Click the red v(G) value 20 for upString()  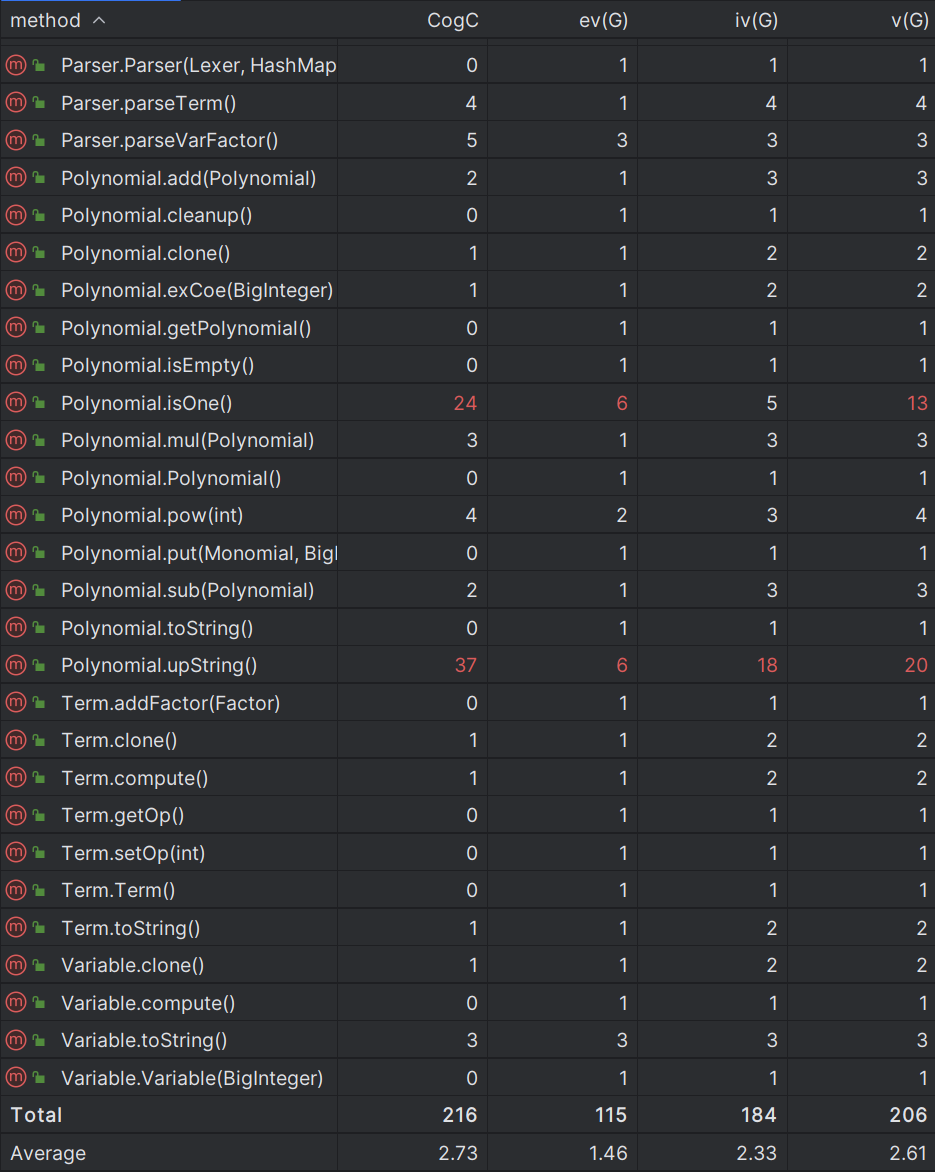916,665
